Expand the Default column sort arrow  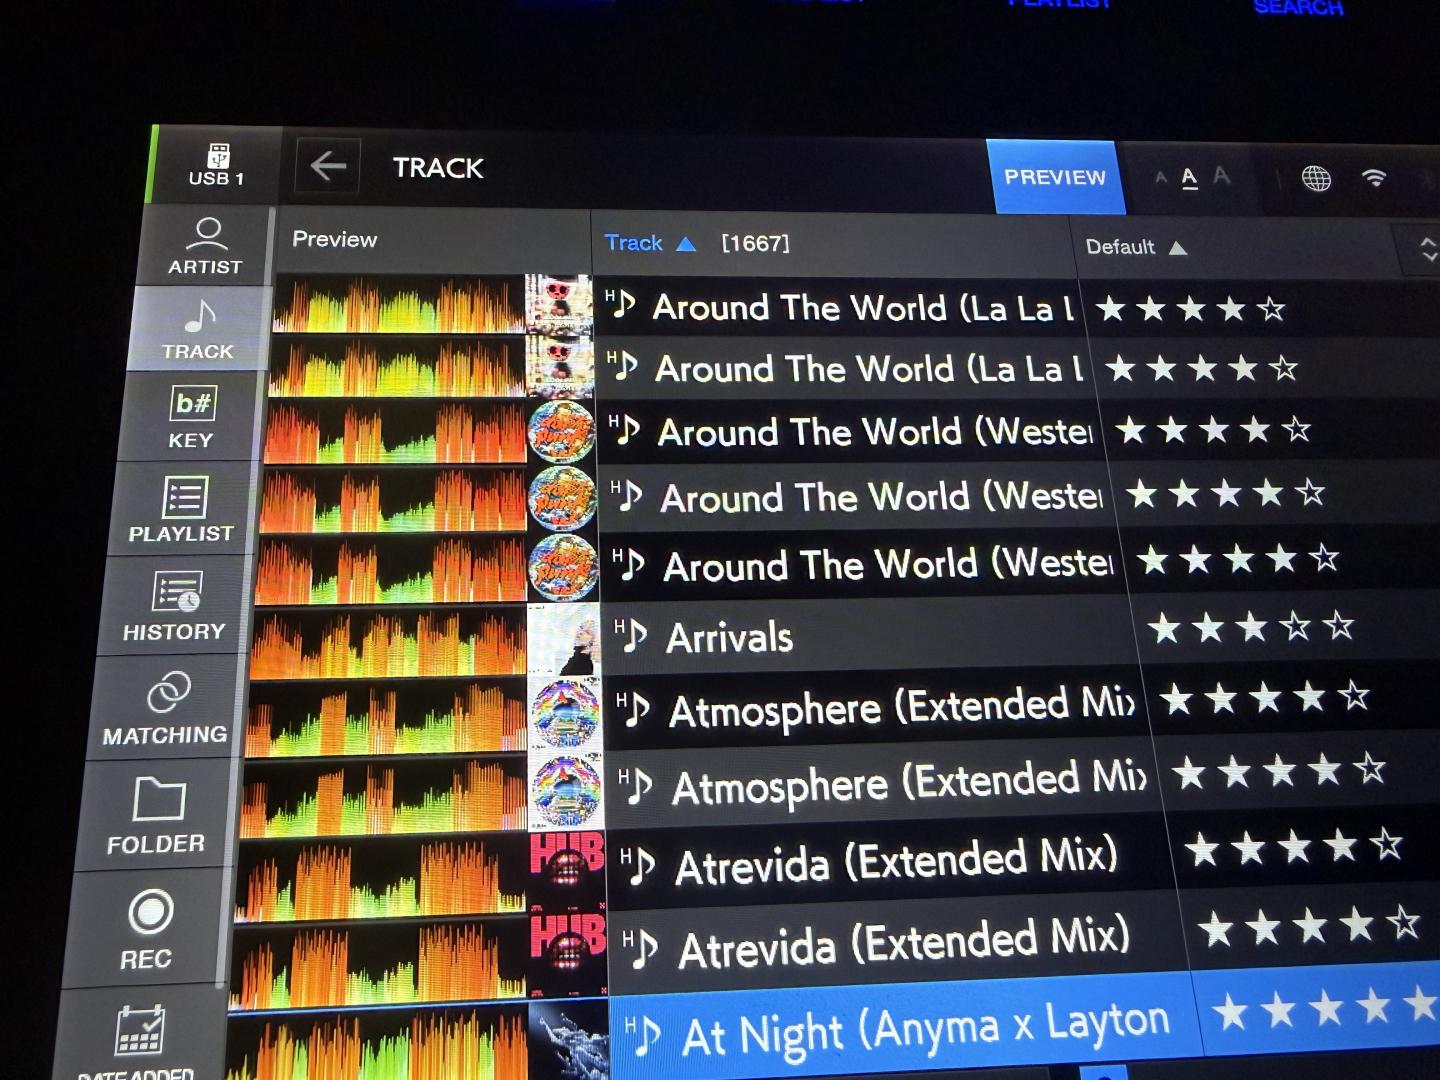(x=1178, y=248)
